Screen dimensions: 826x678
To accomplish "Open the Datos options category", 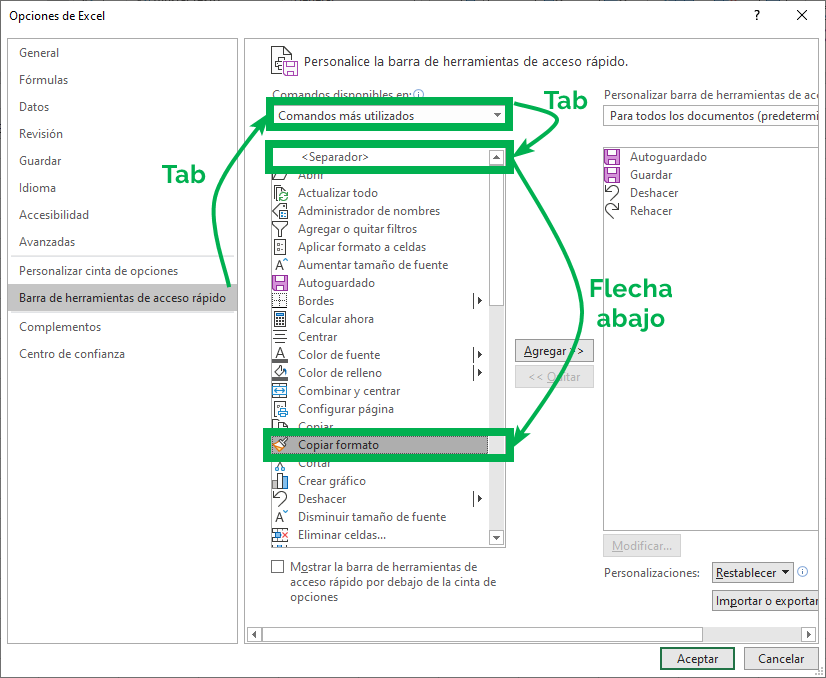I will (122, 106).
